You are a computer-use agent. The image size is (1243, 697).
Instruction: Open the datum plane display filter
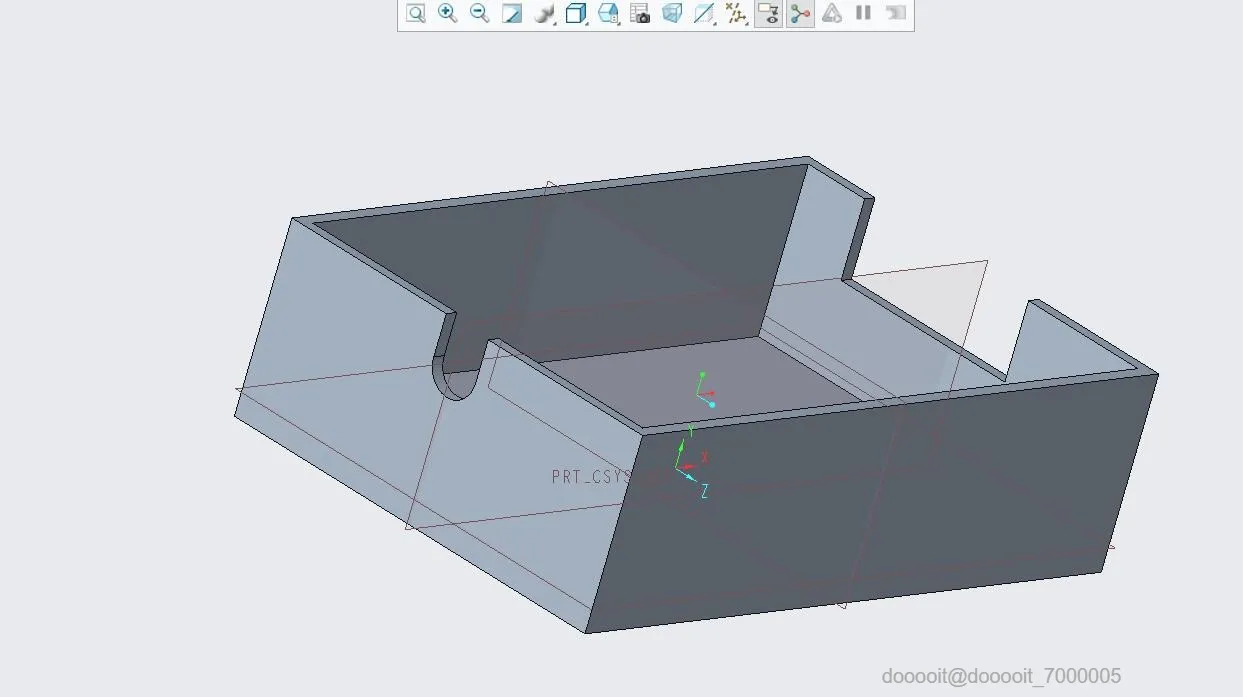tap(704, 14)
